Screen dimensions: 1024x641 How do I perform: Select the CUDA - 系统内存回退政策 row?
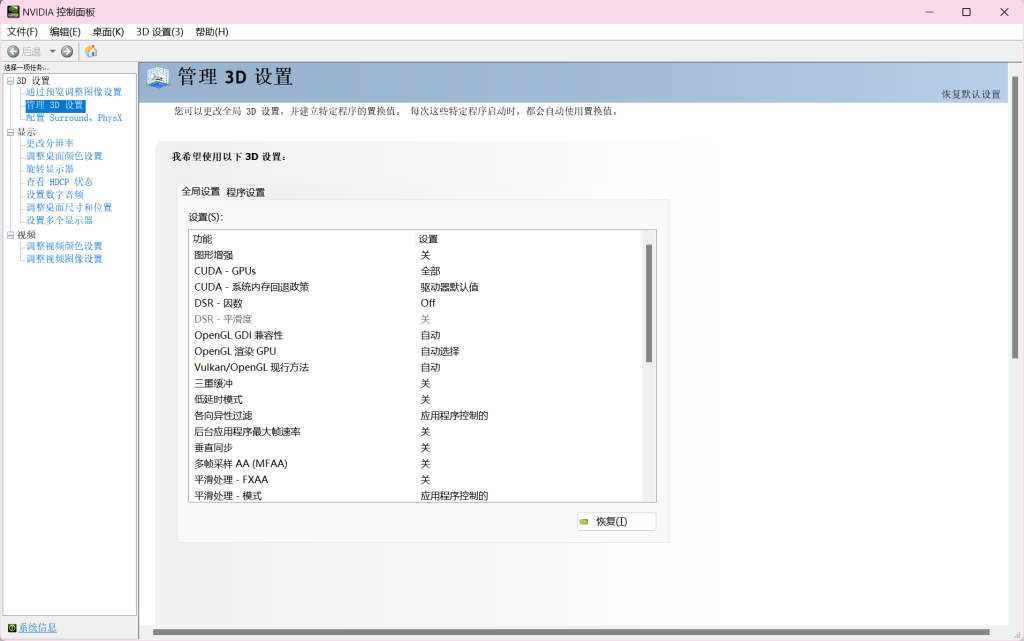point(415,287)
